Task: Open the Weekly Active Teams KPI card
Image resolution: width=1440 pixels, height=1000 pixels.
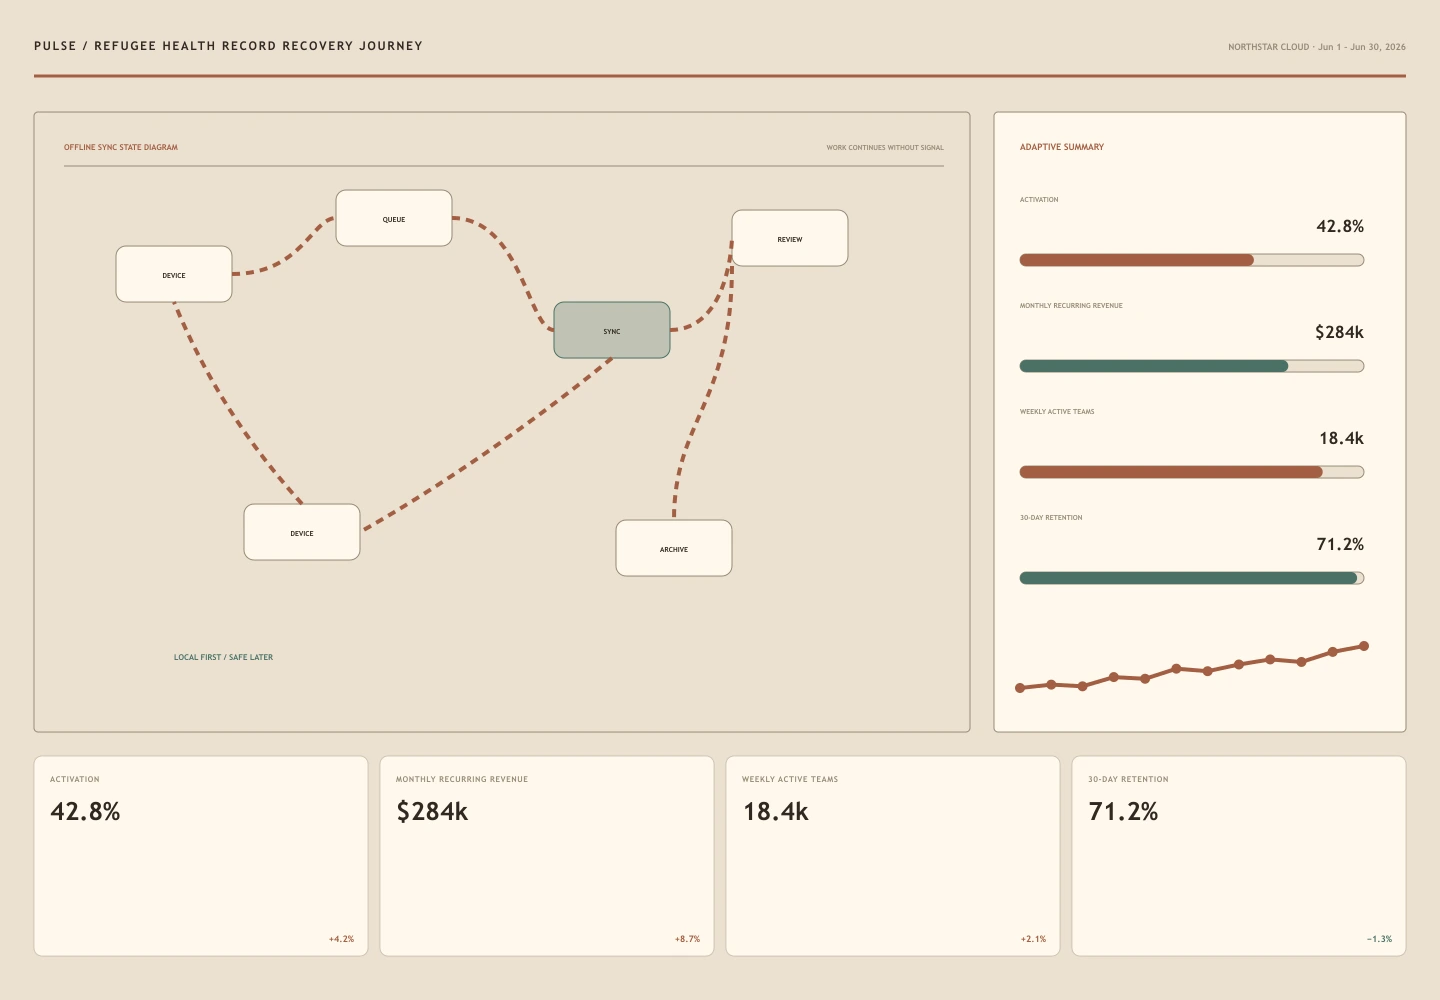Action: [x=893, y=856]
